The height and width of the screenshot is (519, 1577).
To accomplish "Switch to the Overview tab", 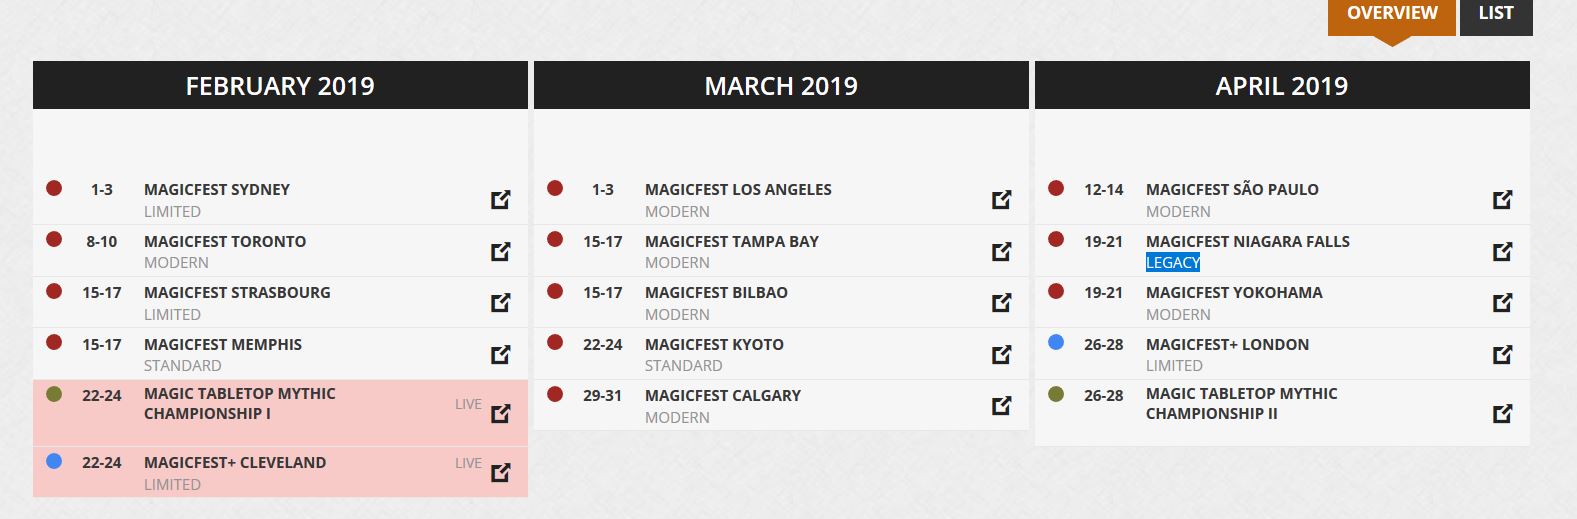I will coord(1391,14).
